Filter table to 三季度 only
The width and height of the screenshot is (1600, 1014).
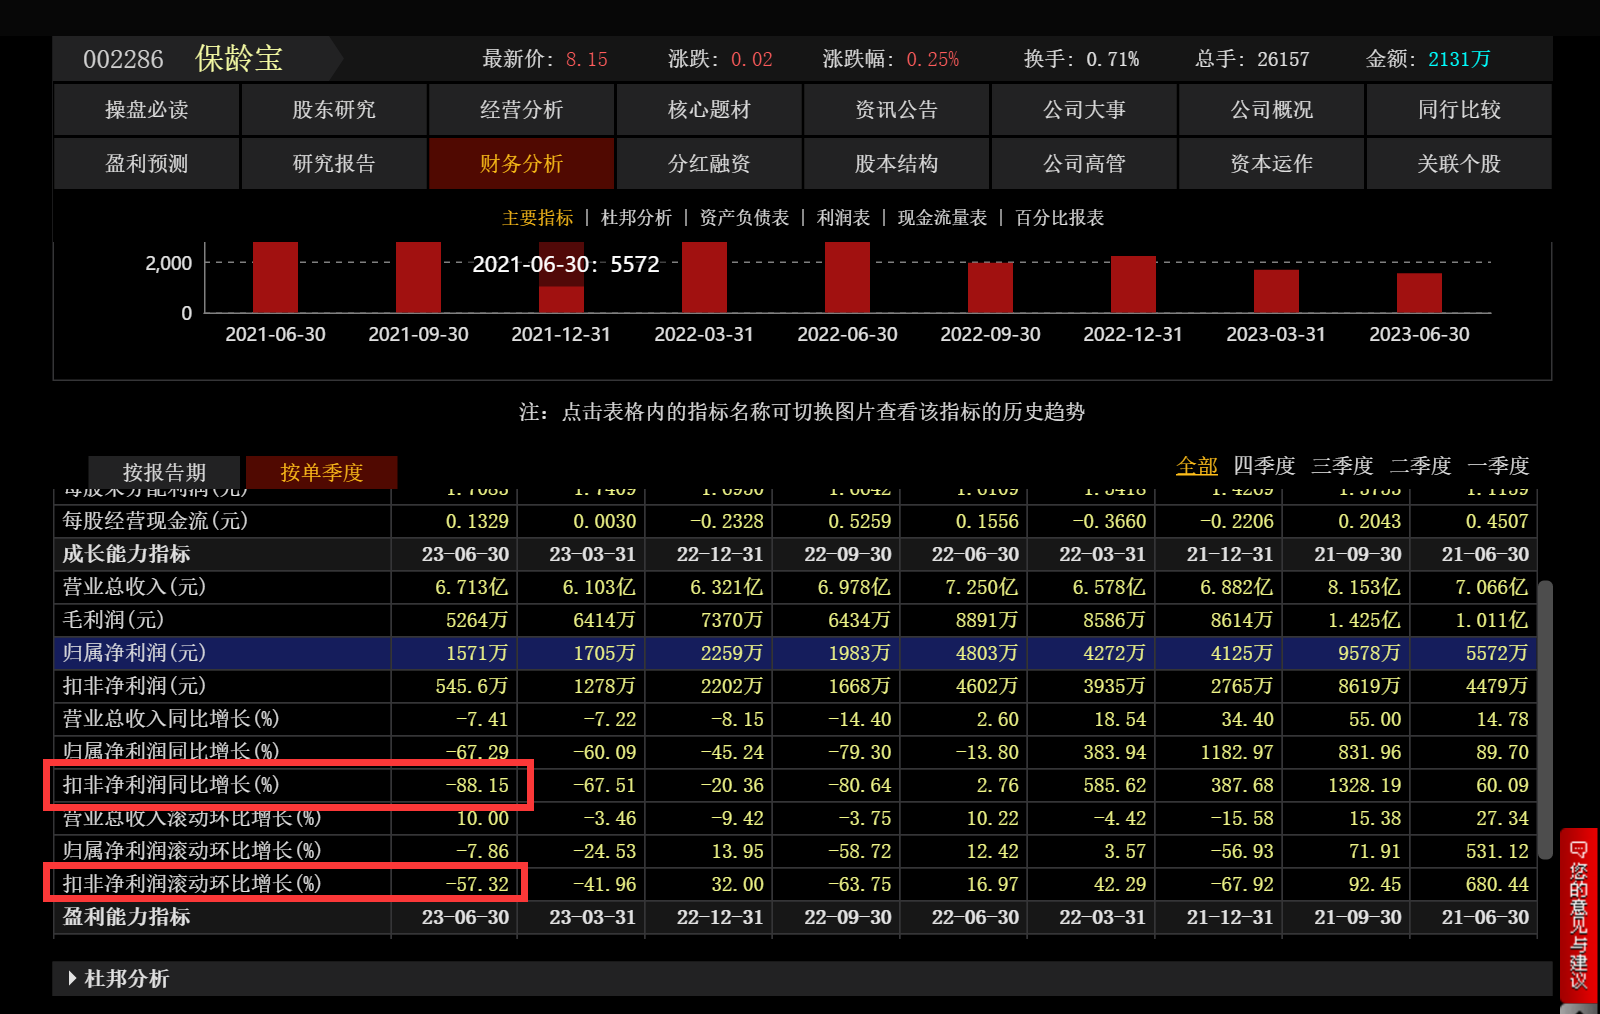tap(1341, 466)
